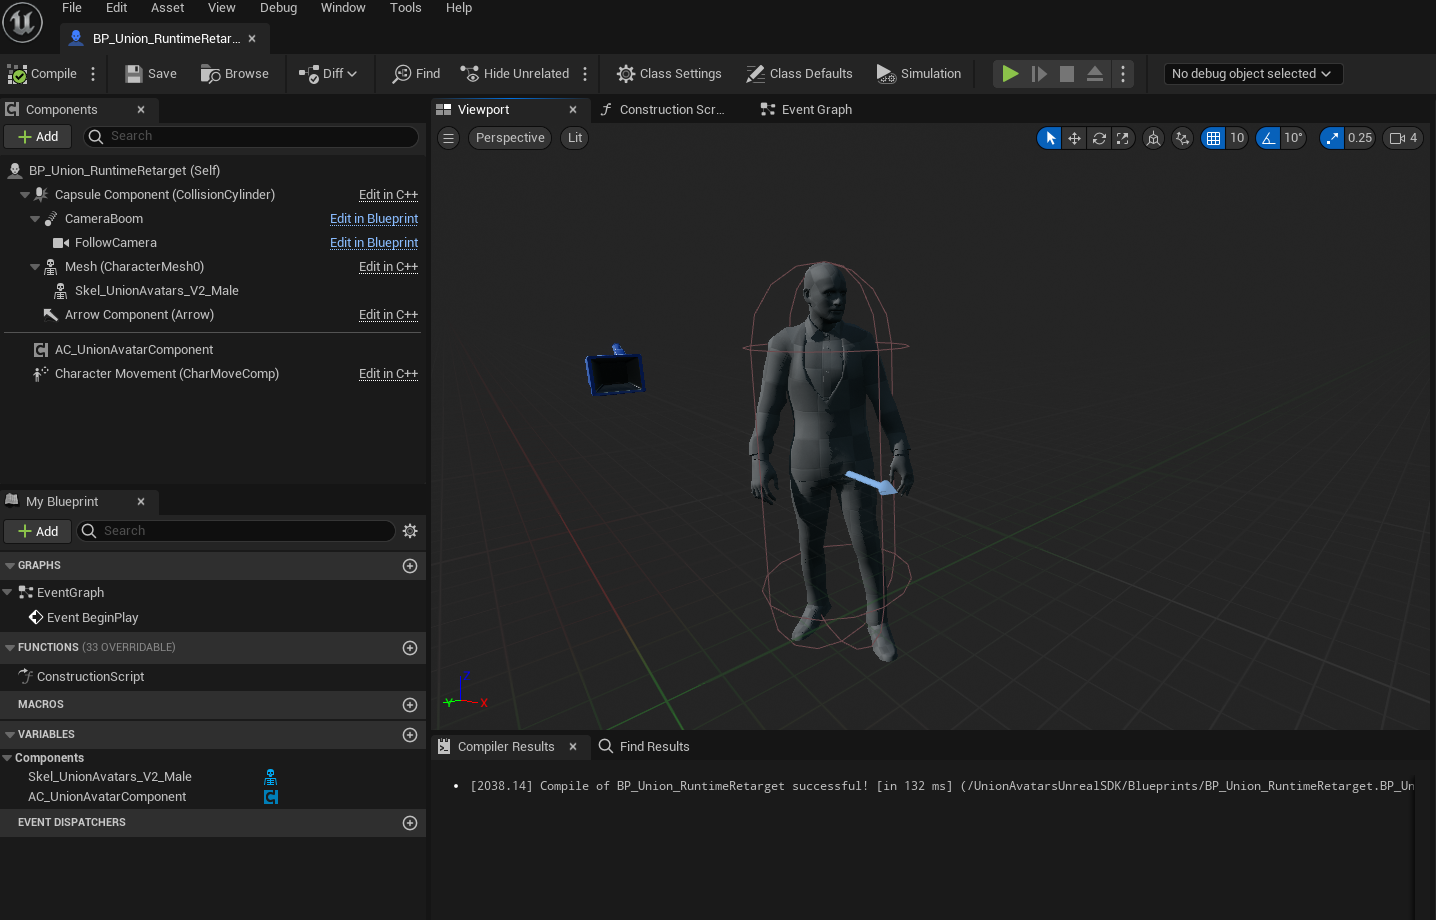Image resolution: width=1436 pixels, height=920 pixels.
Task: Close the Components panel tab
Action: click(141, 110)
